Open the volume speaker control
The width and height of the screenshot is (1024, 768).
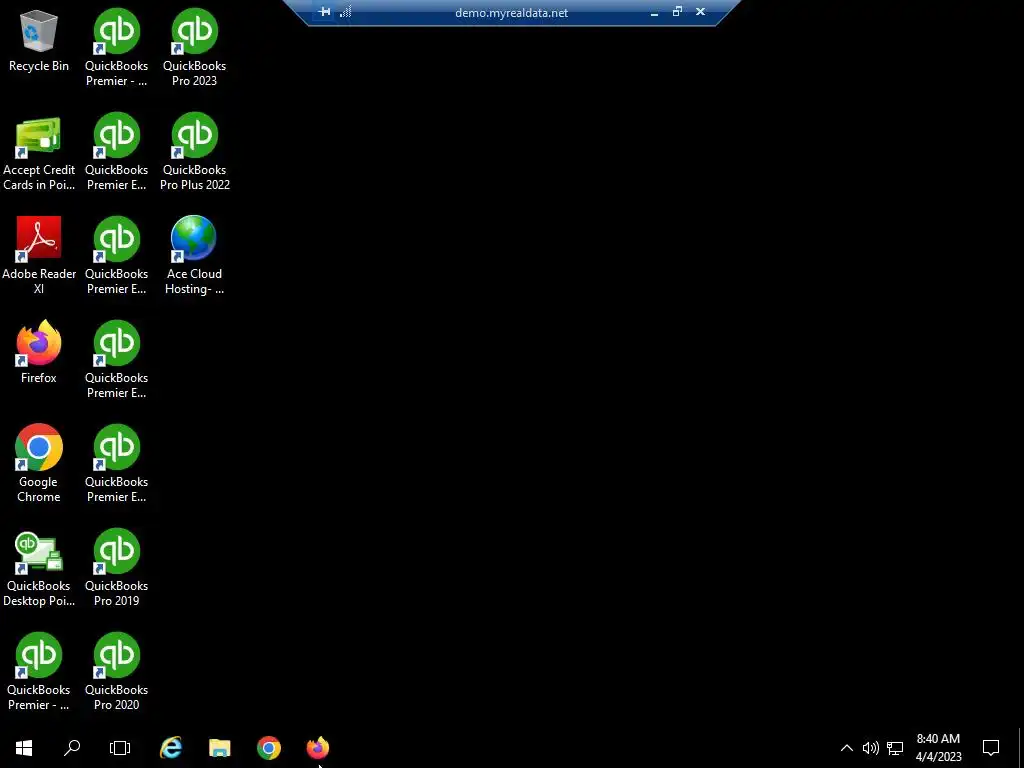click(x=871, y=748)
